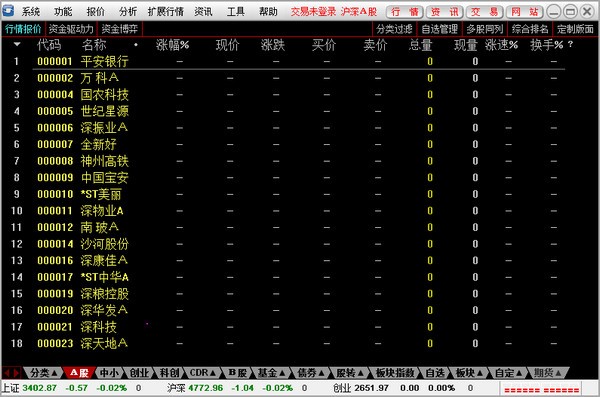This screenshot has width=600, height=397.
Task: Click the question mark icon in header
Action: tap(571, 44)
